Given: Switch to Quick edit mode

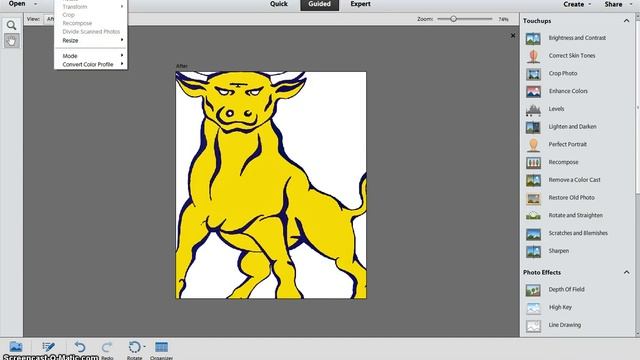Looking at the screenshot, I should coord(279,4).
